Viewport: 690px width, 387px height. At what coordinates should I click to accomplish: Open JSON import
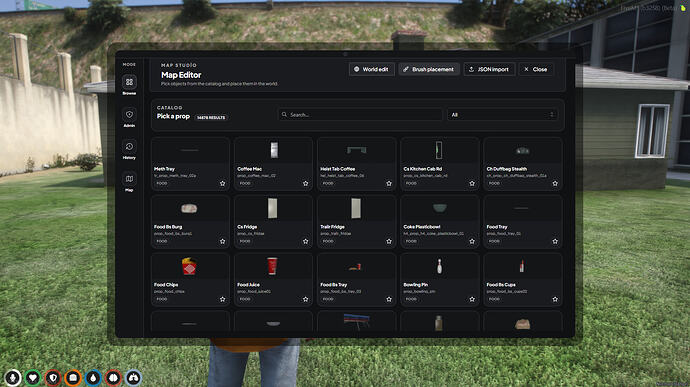coord(489,69)
